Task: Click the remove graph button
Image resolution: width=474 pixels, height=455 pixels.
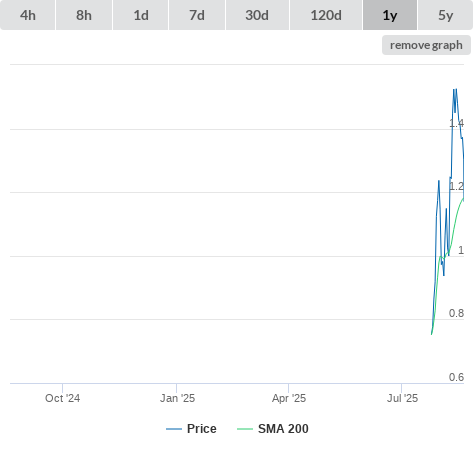Action: point(426,45)
